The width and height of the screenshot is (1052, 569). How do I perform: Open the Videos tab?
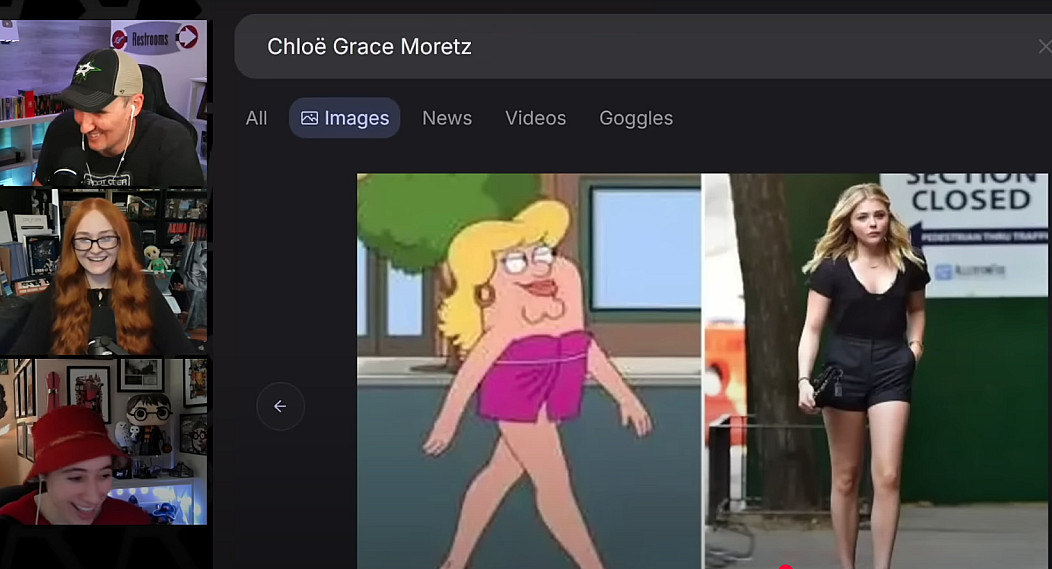click(535, 118)
